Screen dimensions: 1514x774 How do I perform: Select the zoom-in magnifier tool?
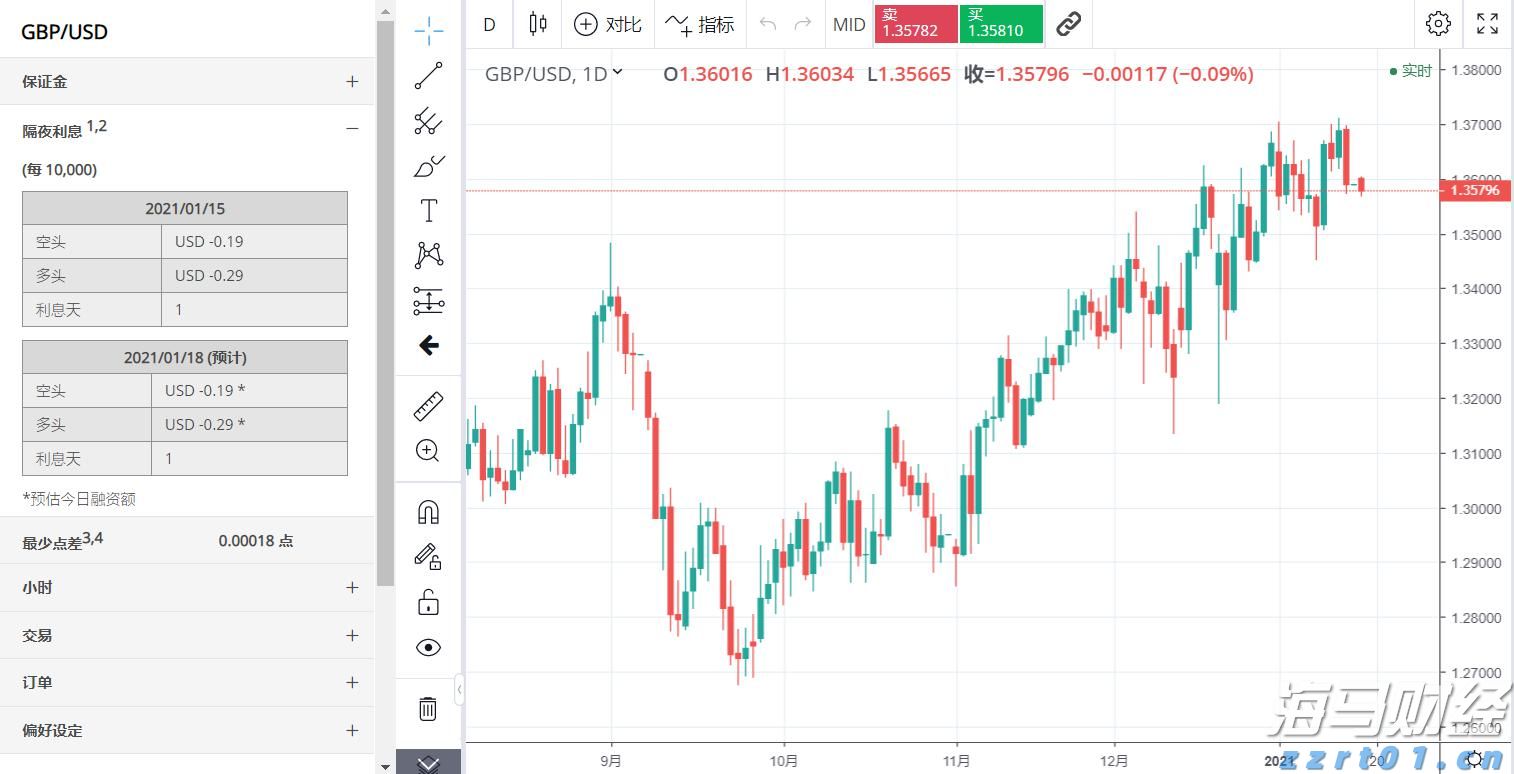pyautogui.click(x=428, y=450)
